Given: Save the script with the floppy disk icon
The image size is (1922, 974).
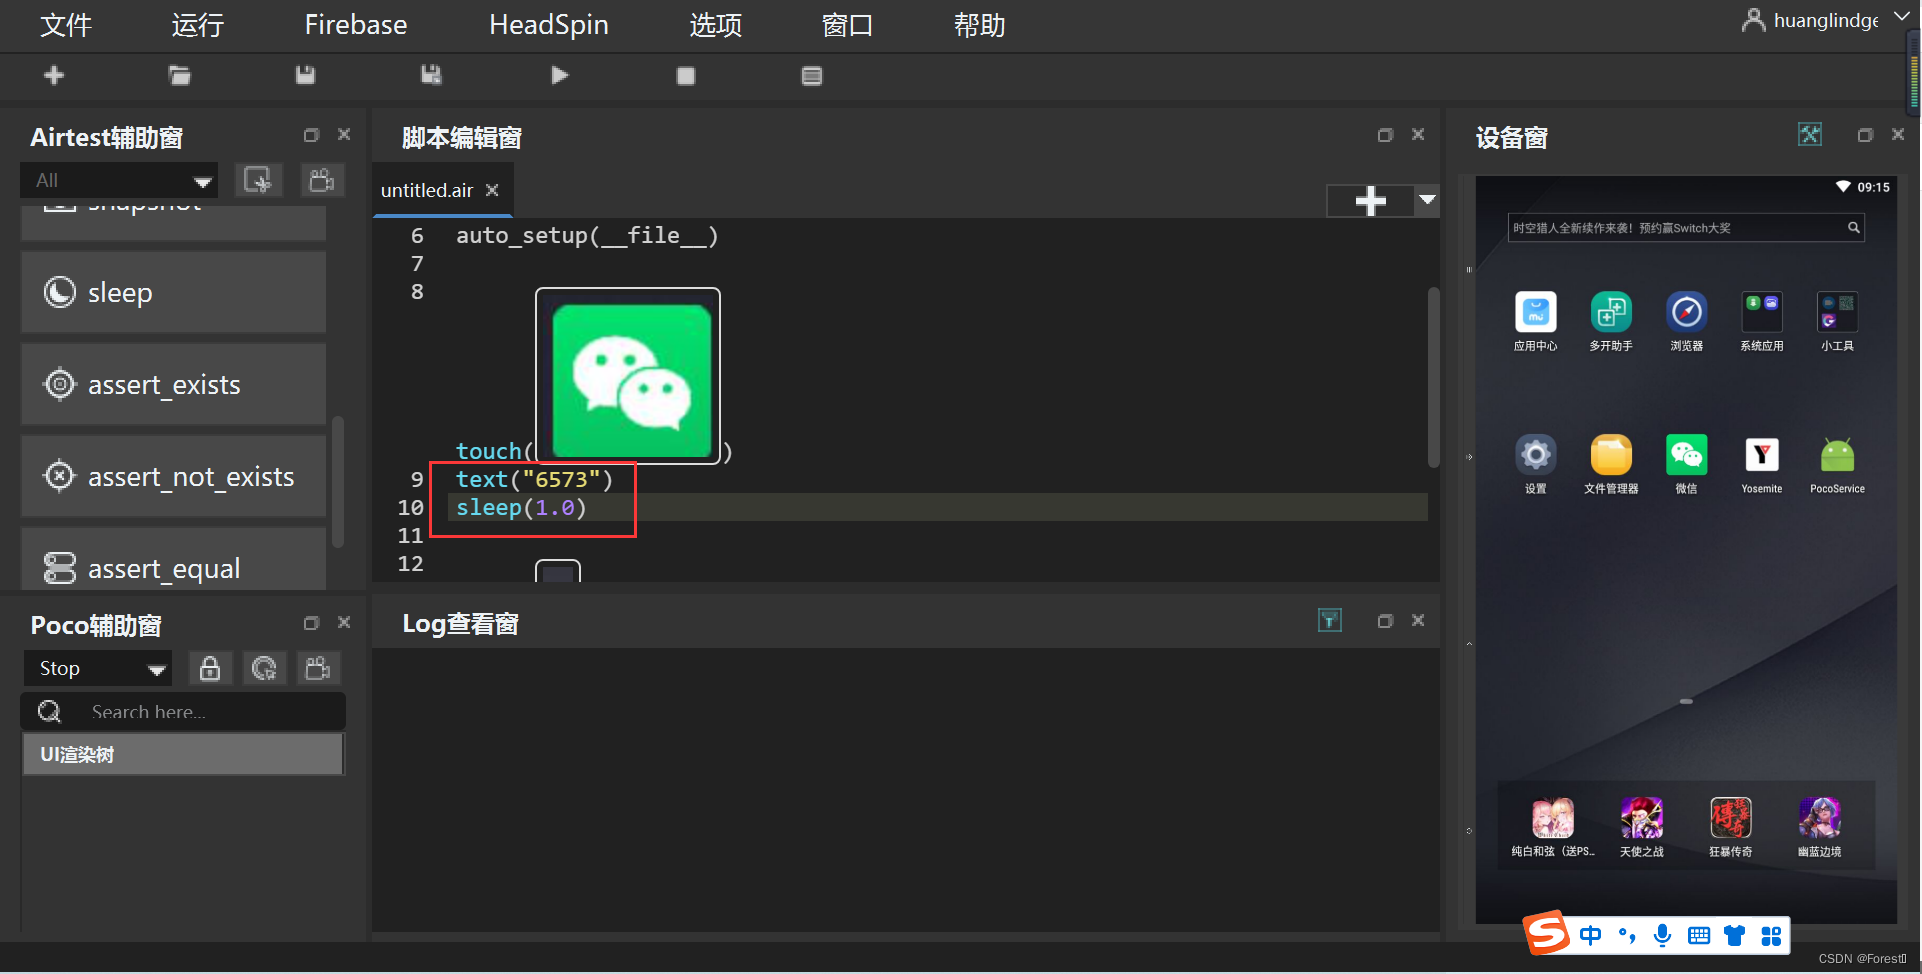Looking at the screenshot, I should pyautogui.click(x=306, y=76).
